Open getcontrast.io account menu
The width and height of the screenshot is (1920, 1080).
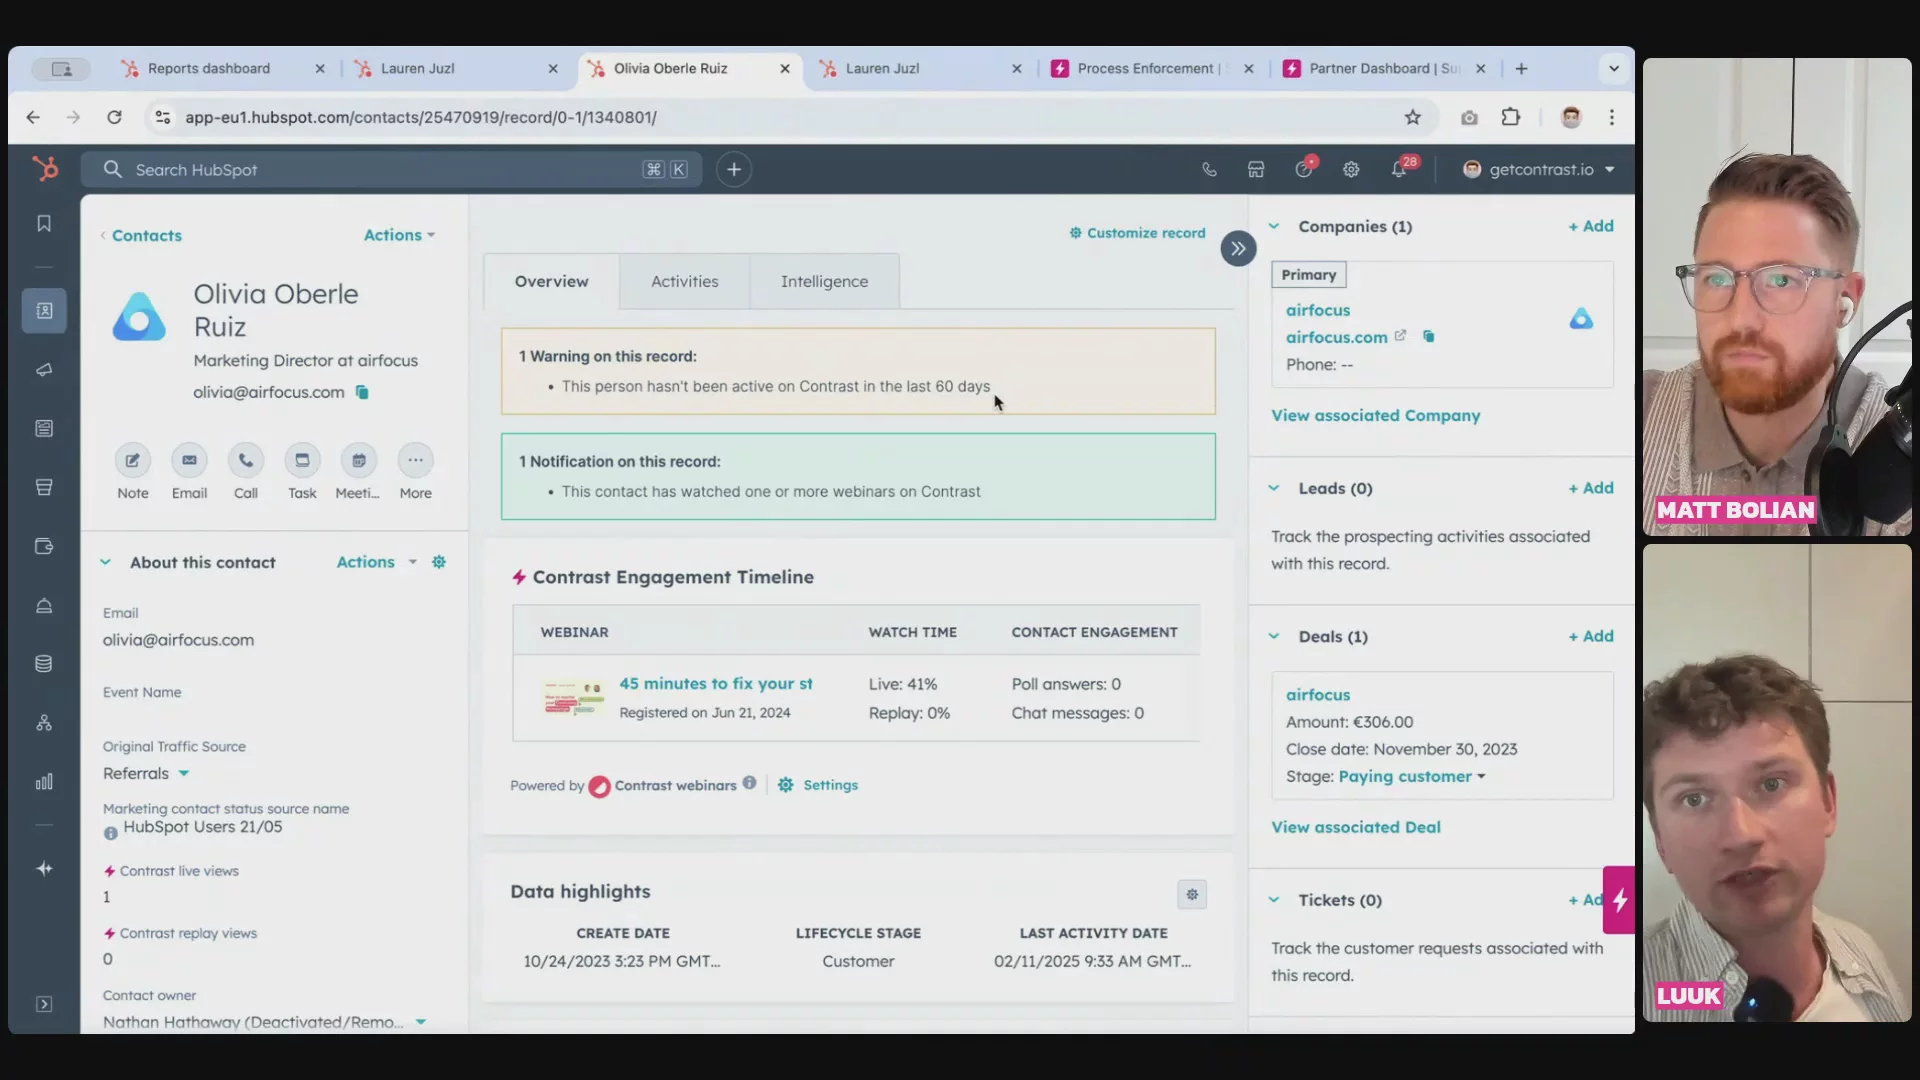coord(1538,170)
